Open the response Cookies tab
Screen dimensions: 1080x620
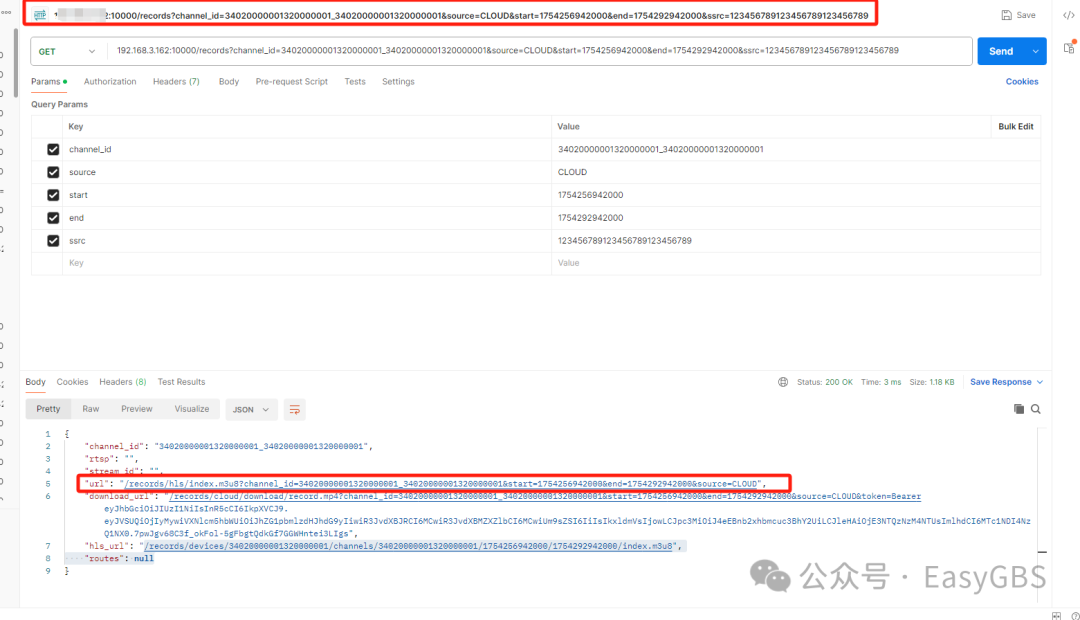pyautogui.click(x=72, y=382)
